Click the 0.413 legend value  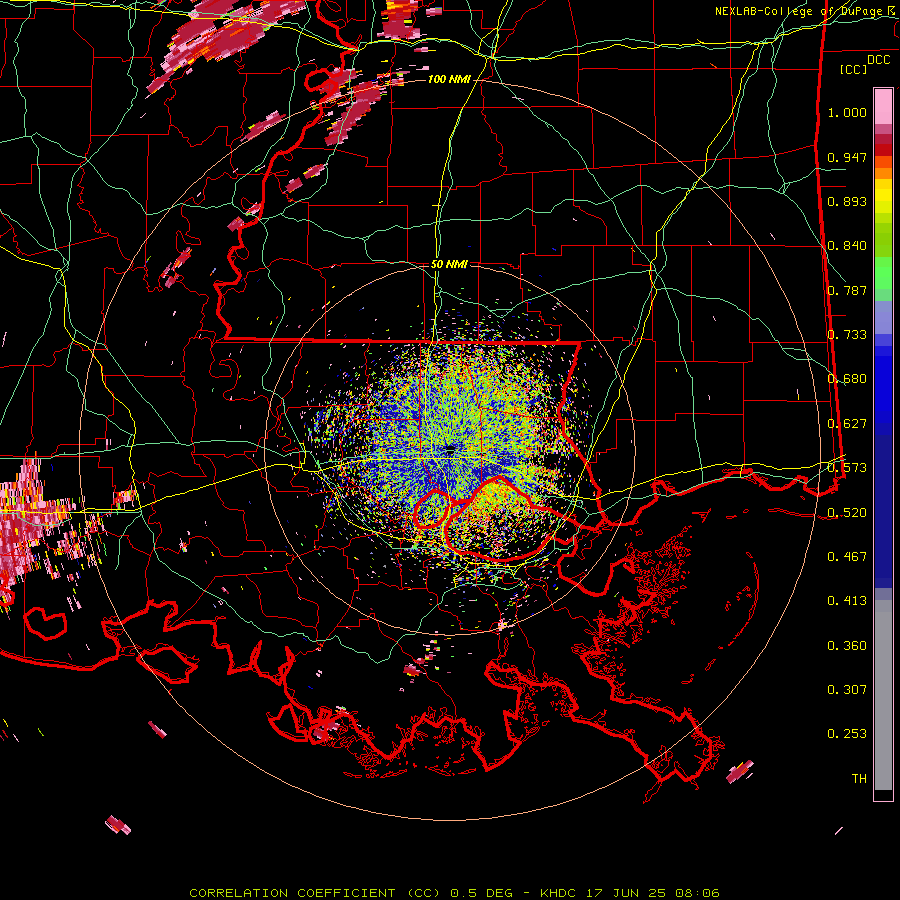(x=847, y=600)
